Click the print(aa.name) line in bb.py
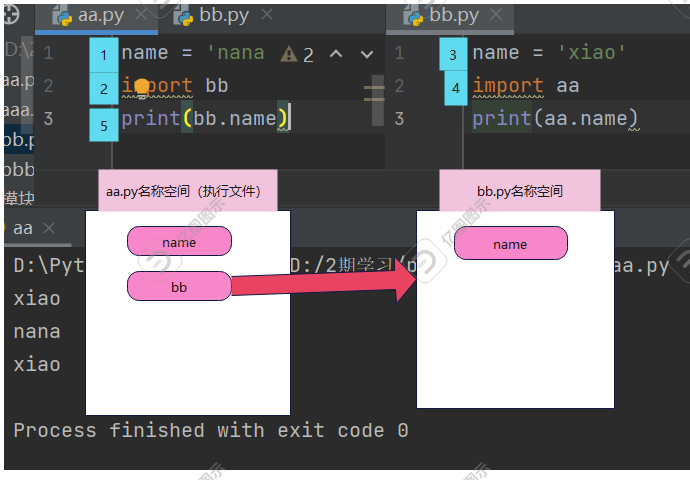 (x=554, y=119)
